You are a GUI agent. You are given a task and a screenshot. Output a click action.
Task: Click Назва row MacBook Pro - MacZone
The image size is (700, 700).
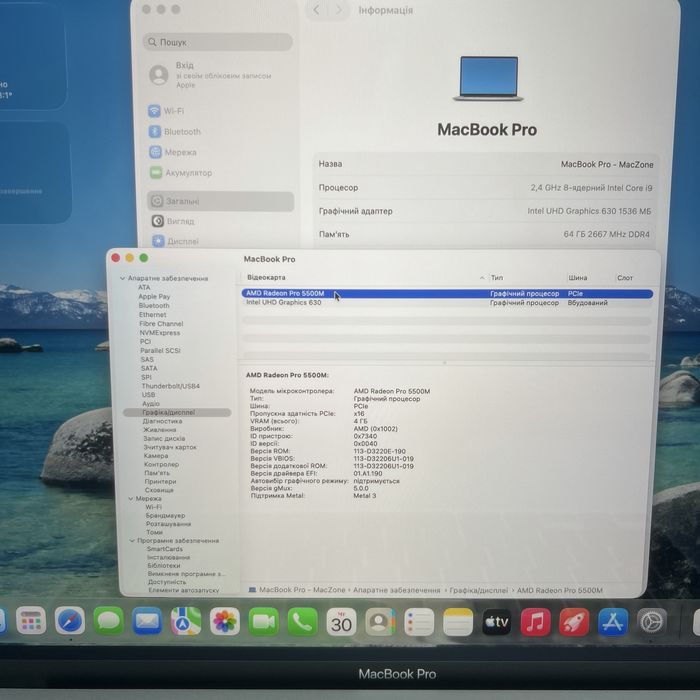click(x=486, y=164)
